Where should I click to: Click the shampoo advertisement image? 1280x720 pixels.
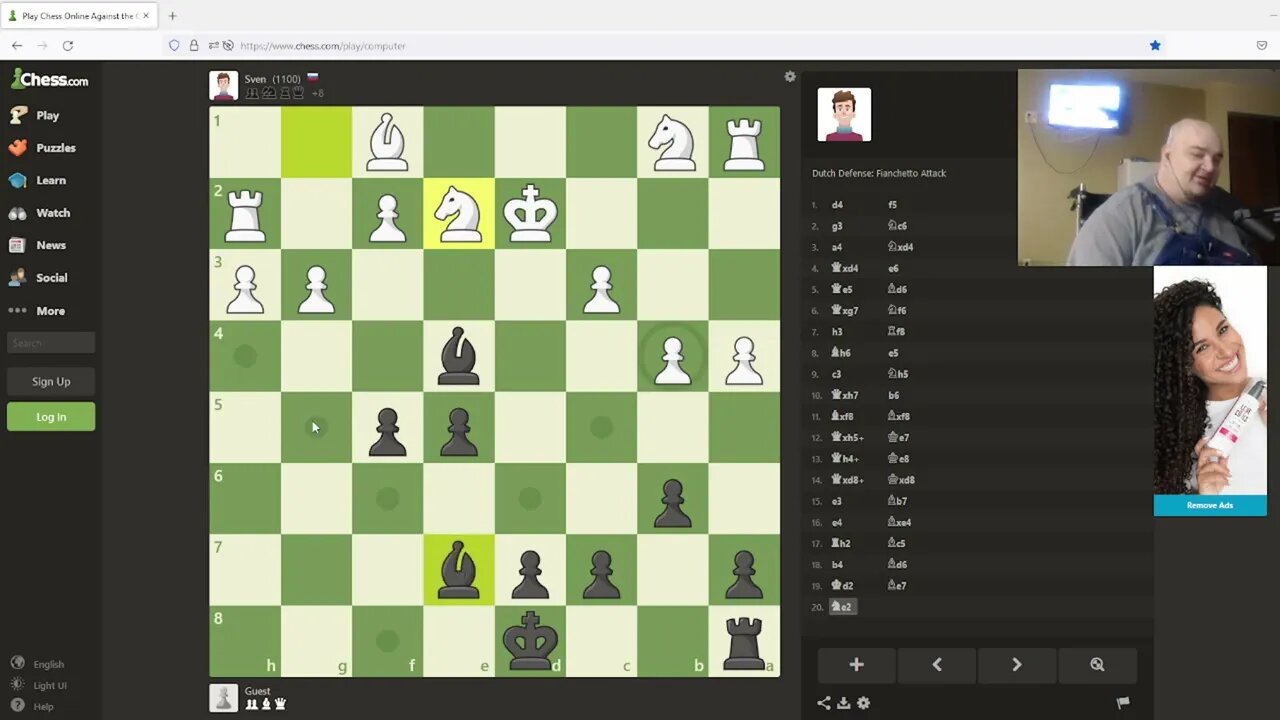pos(1210,381)
